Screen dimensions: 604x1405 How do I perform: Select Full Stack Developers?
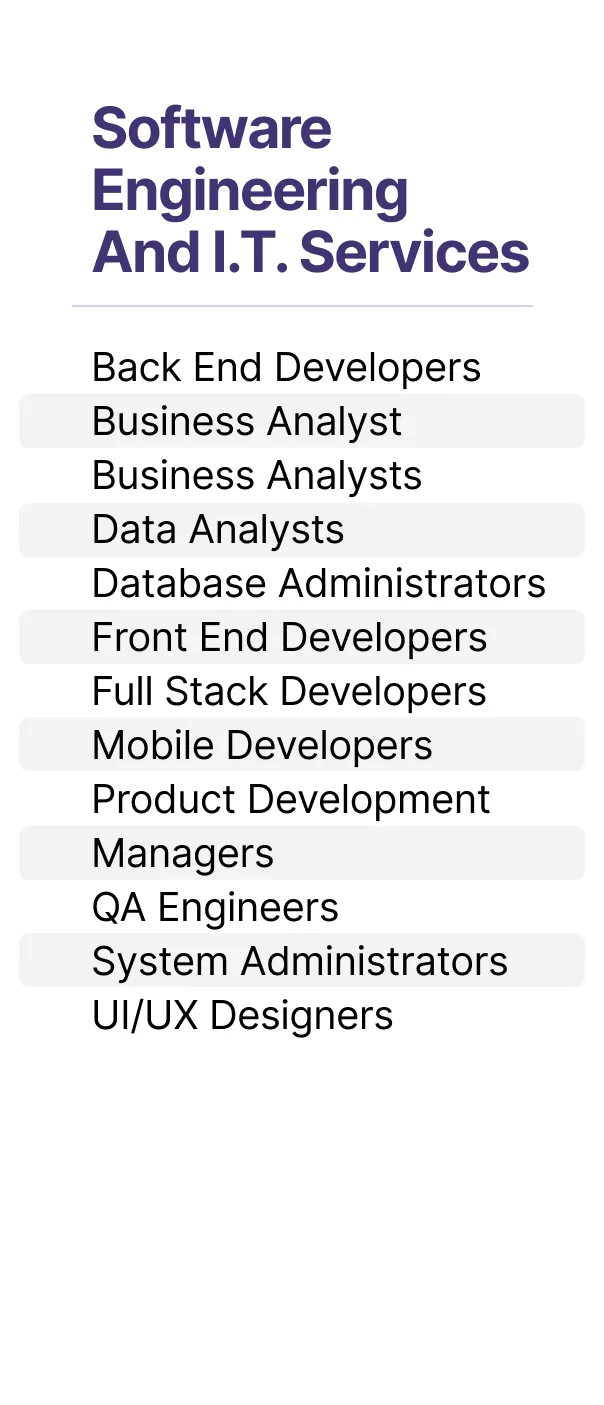289,692
